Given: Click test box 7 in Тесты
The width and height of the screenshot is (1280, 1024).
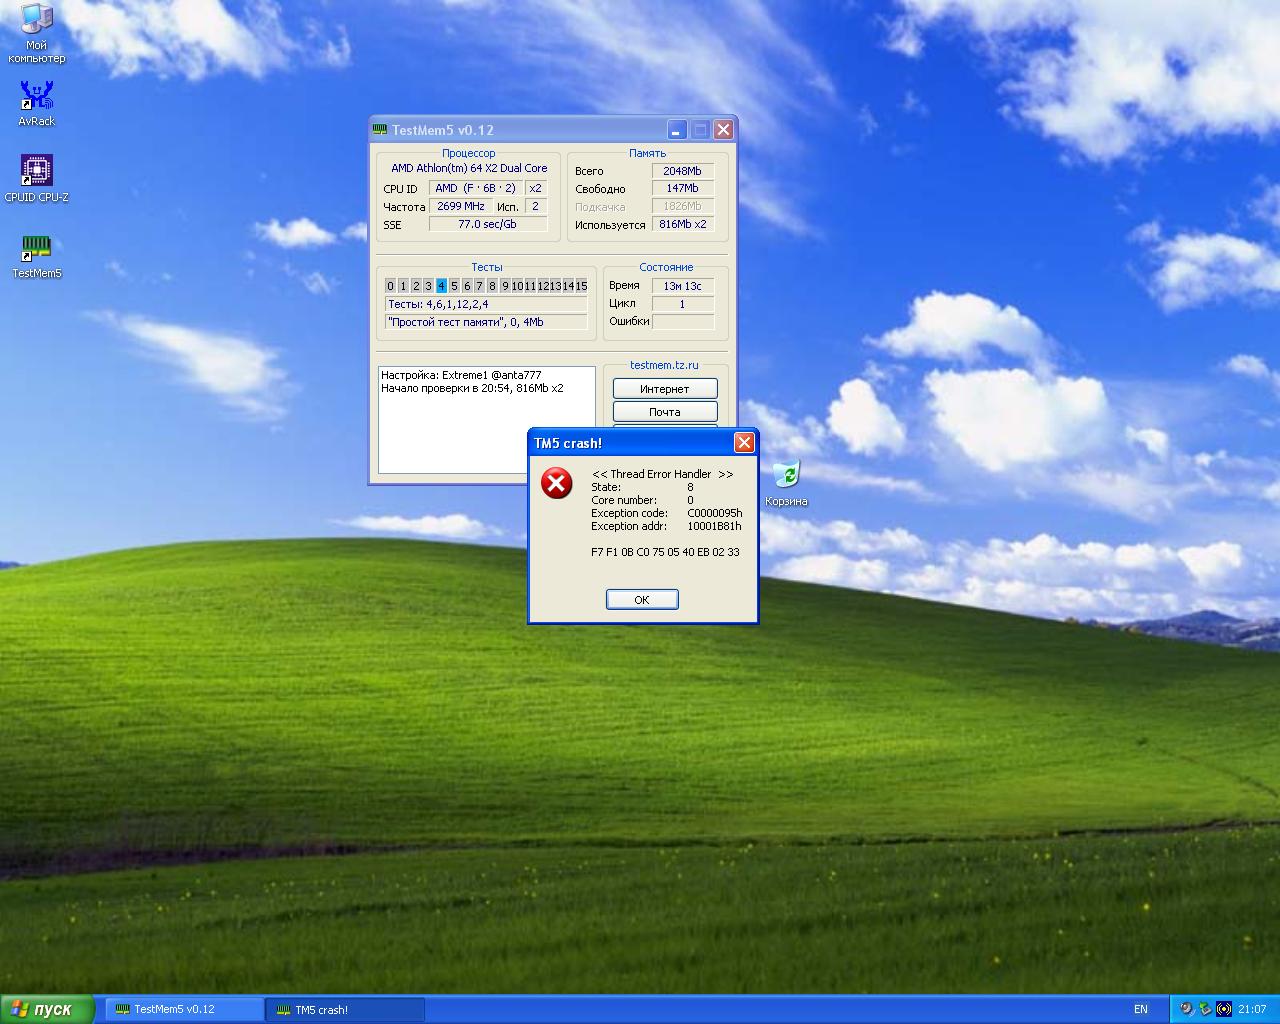Looking at the screenshot, I should point(479,286).
